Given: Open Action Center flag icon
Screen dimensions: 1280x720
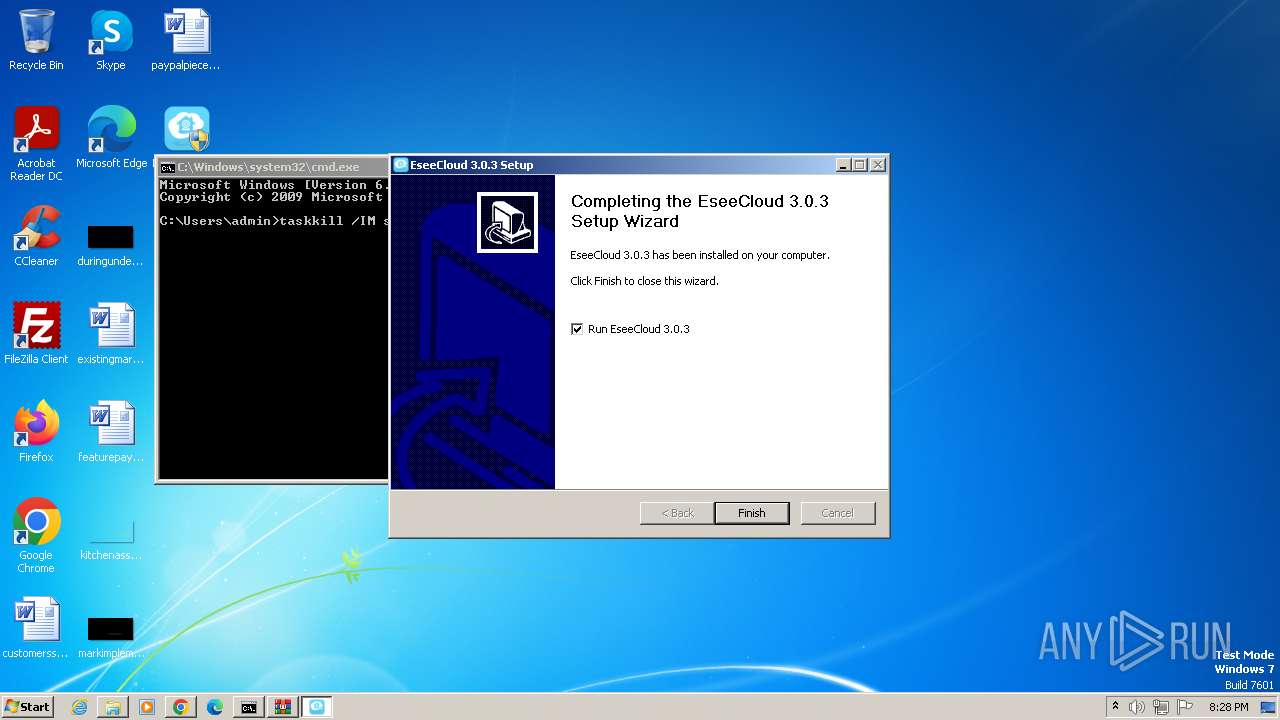Looking at the screenshot, I should click(x=1184, y=707).
